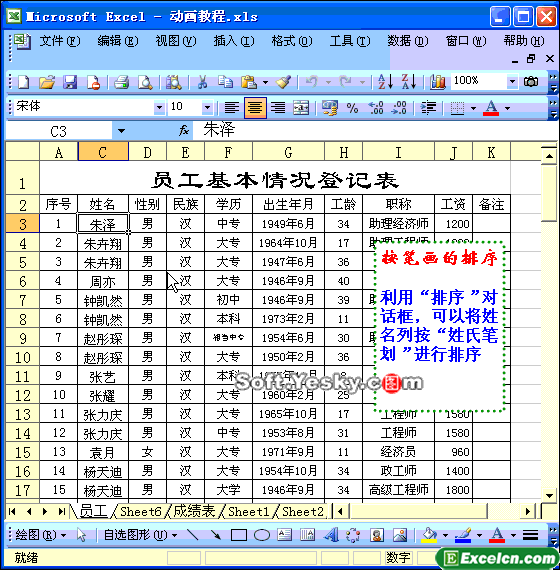
Task: Select row 3 header
Action: coord(22,224)
